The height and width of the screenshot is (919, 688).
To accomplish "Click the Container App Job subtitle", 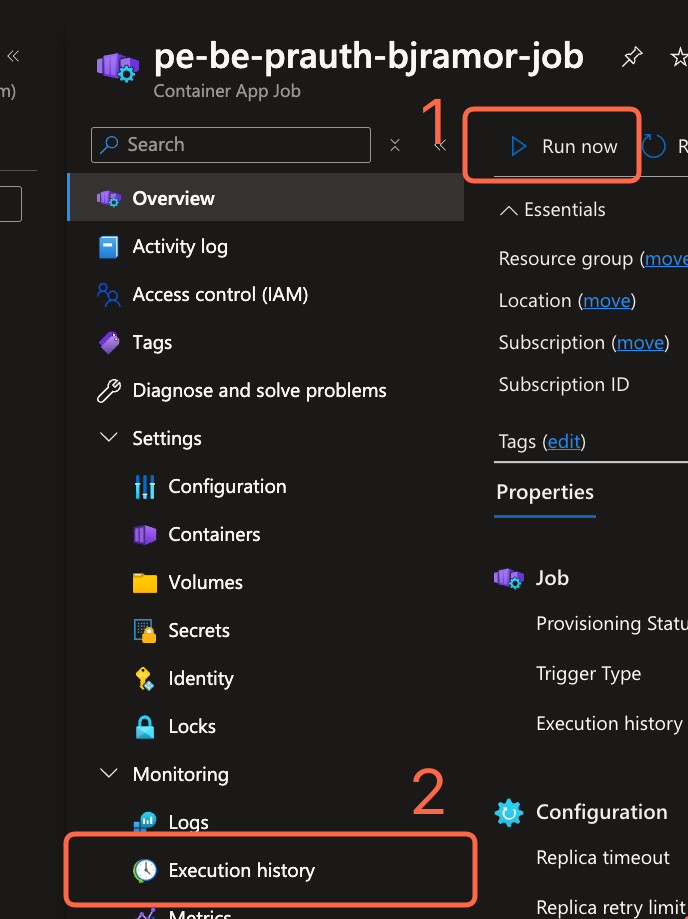I will tap(227, 91).
